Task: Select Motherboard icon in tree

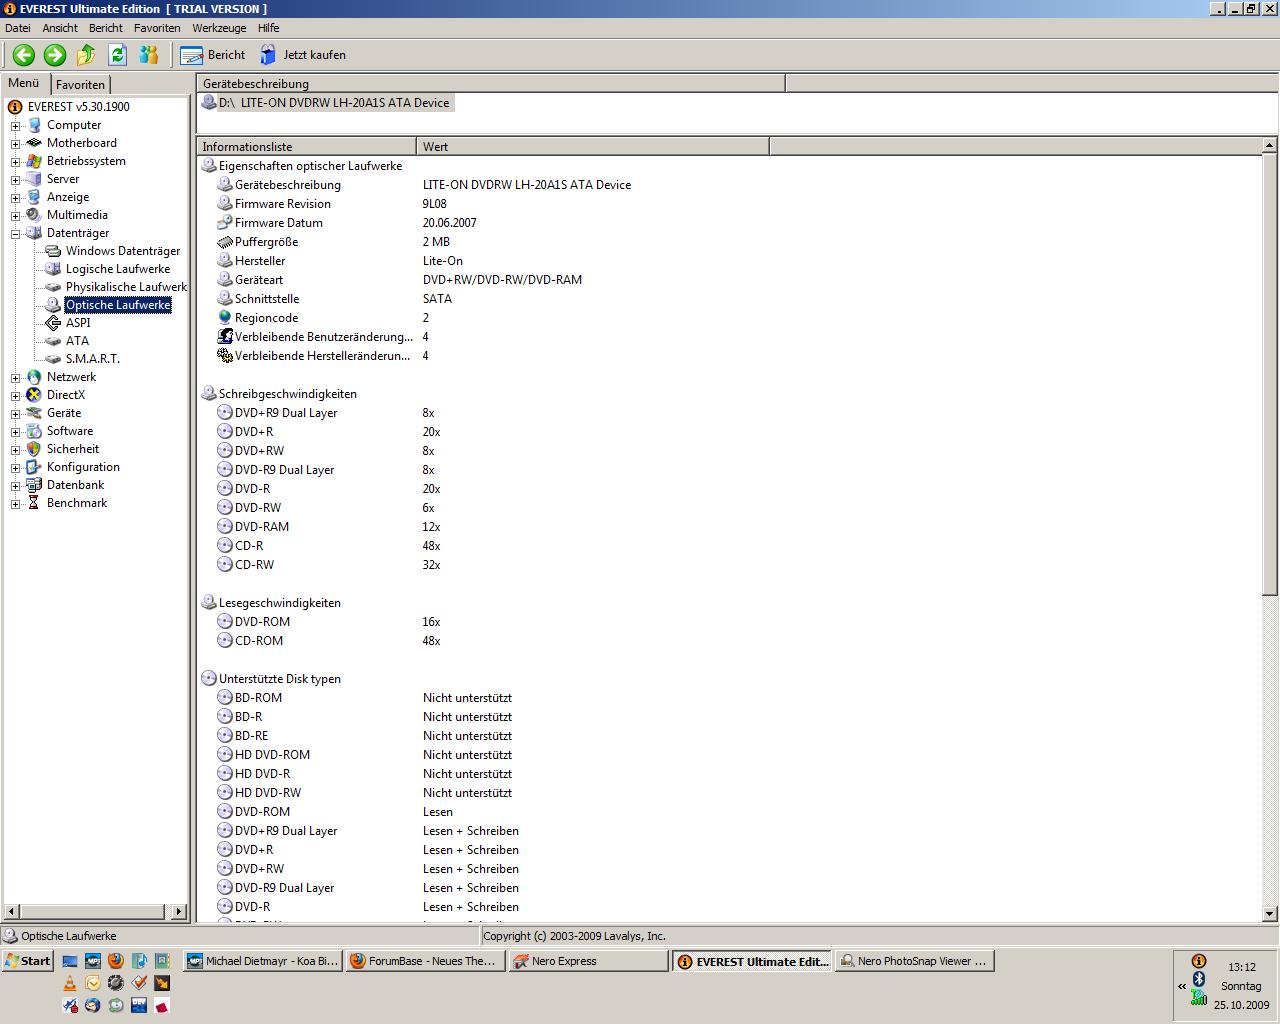Action: (x=34, y=143)
